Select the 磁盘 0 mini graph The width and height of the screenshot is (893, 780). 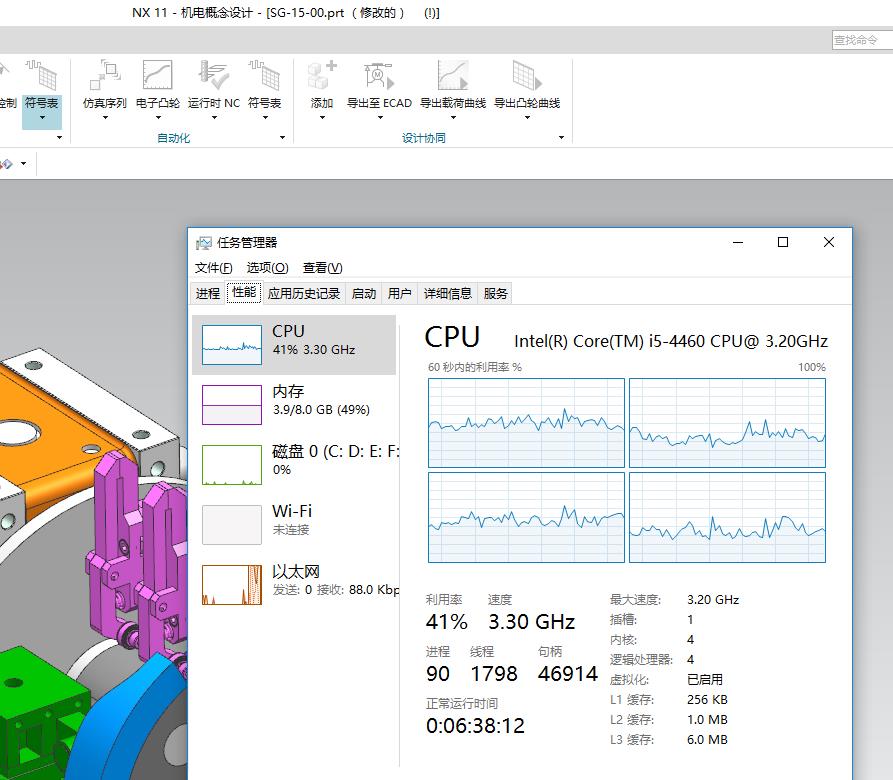pyautogui.click(x=232, y=465)
